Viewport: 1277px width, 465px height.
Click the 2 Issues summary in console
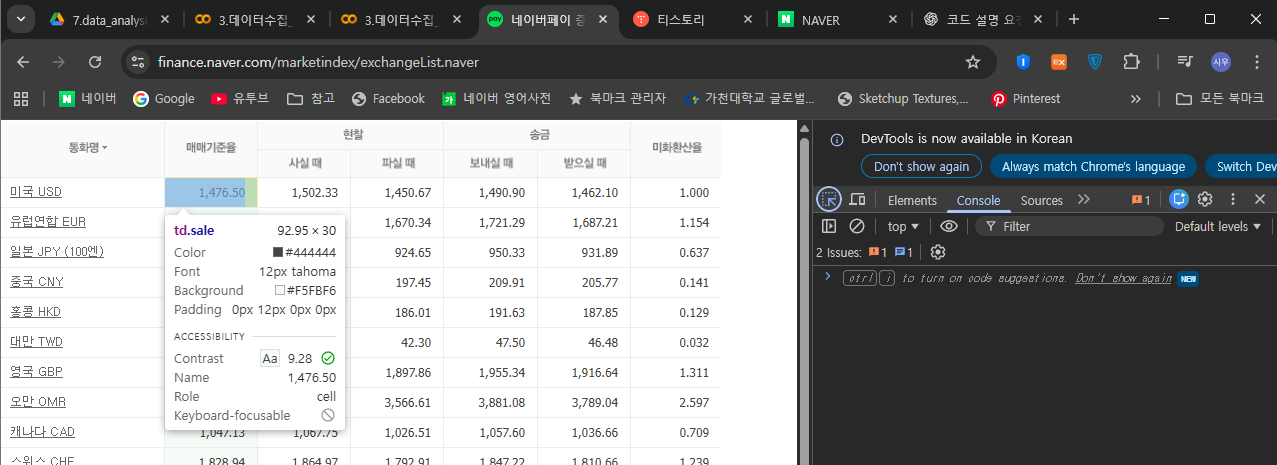[865, 252]
